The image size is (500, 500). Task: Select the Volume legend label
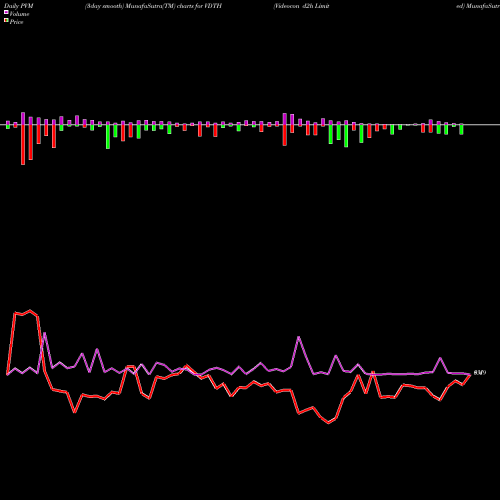(x=19, y=14)
